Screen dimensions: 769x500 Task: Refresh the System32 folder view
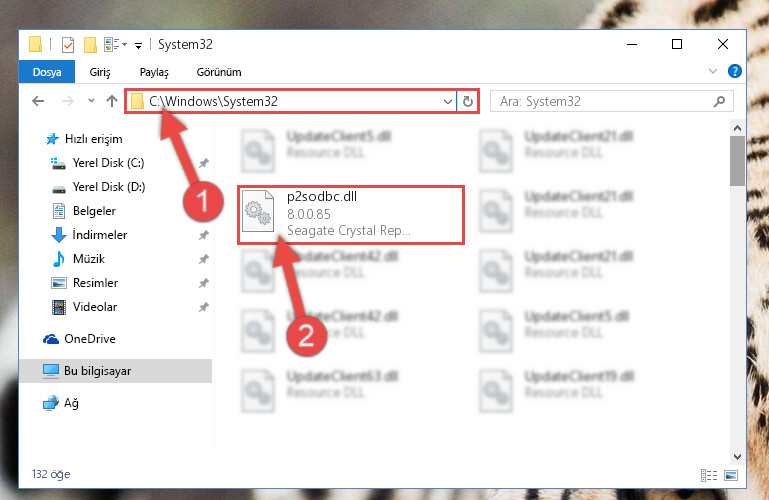(467, 101)
